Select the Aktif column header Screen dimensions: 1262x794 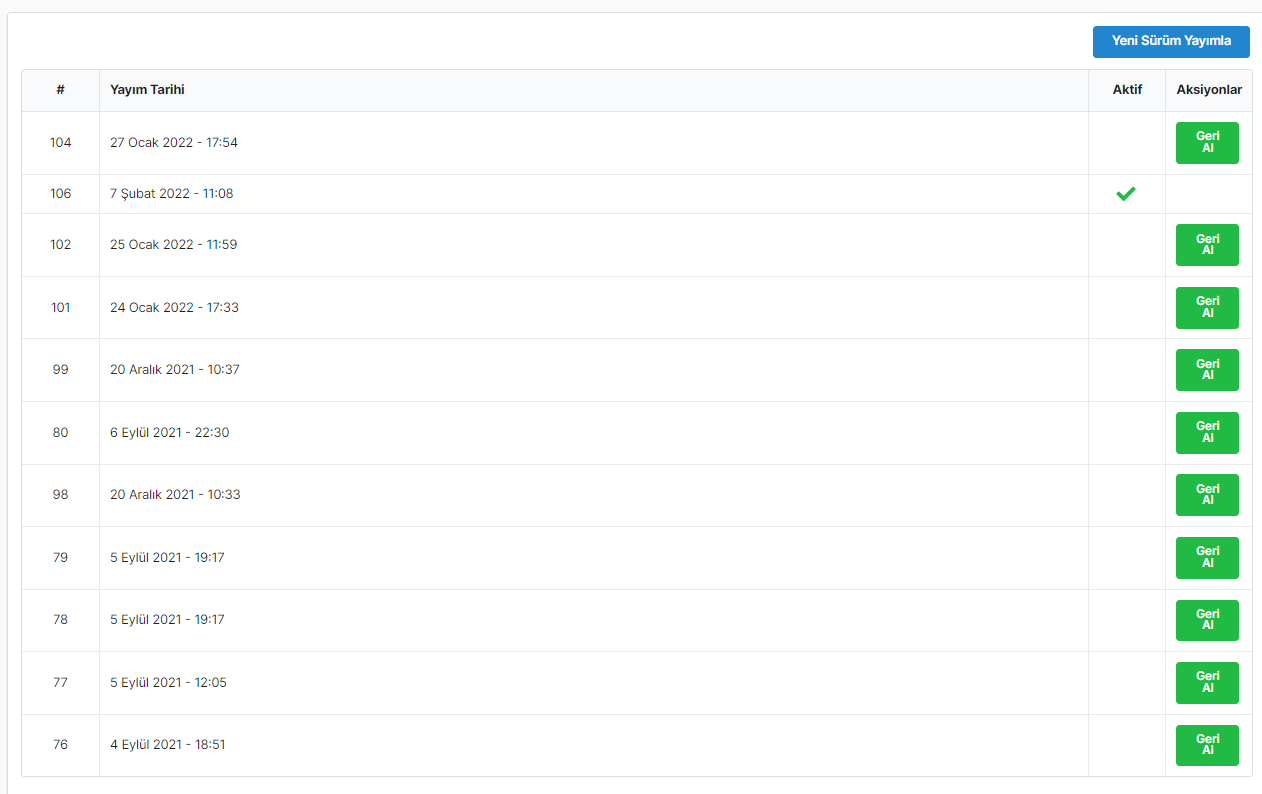(1127, 90)
